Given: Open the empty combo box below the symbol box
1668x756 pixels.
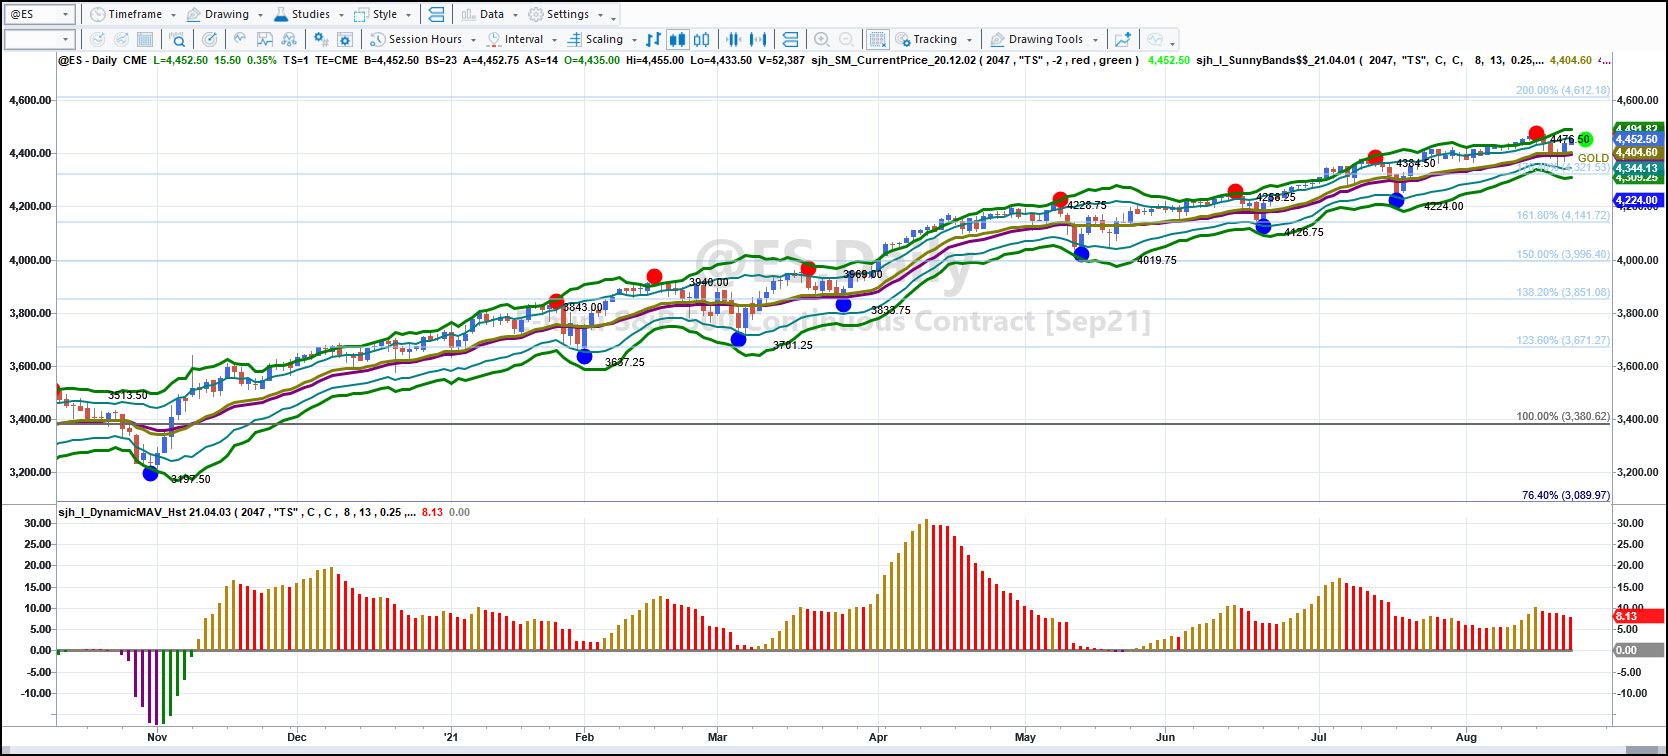Looking at the screenshot, I should point(40,40).
